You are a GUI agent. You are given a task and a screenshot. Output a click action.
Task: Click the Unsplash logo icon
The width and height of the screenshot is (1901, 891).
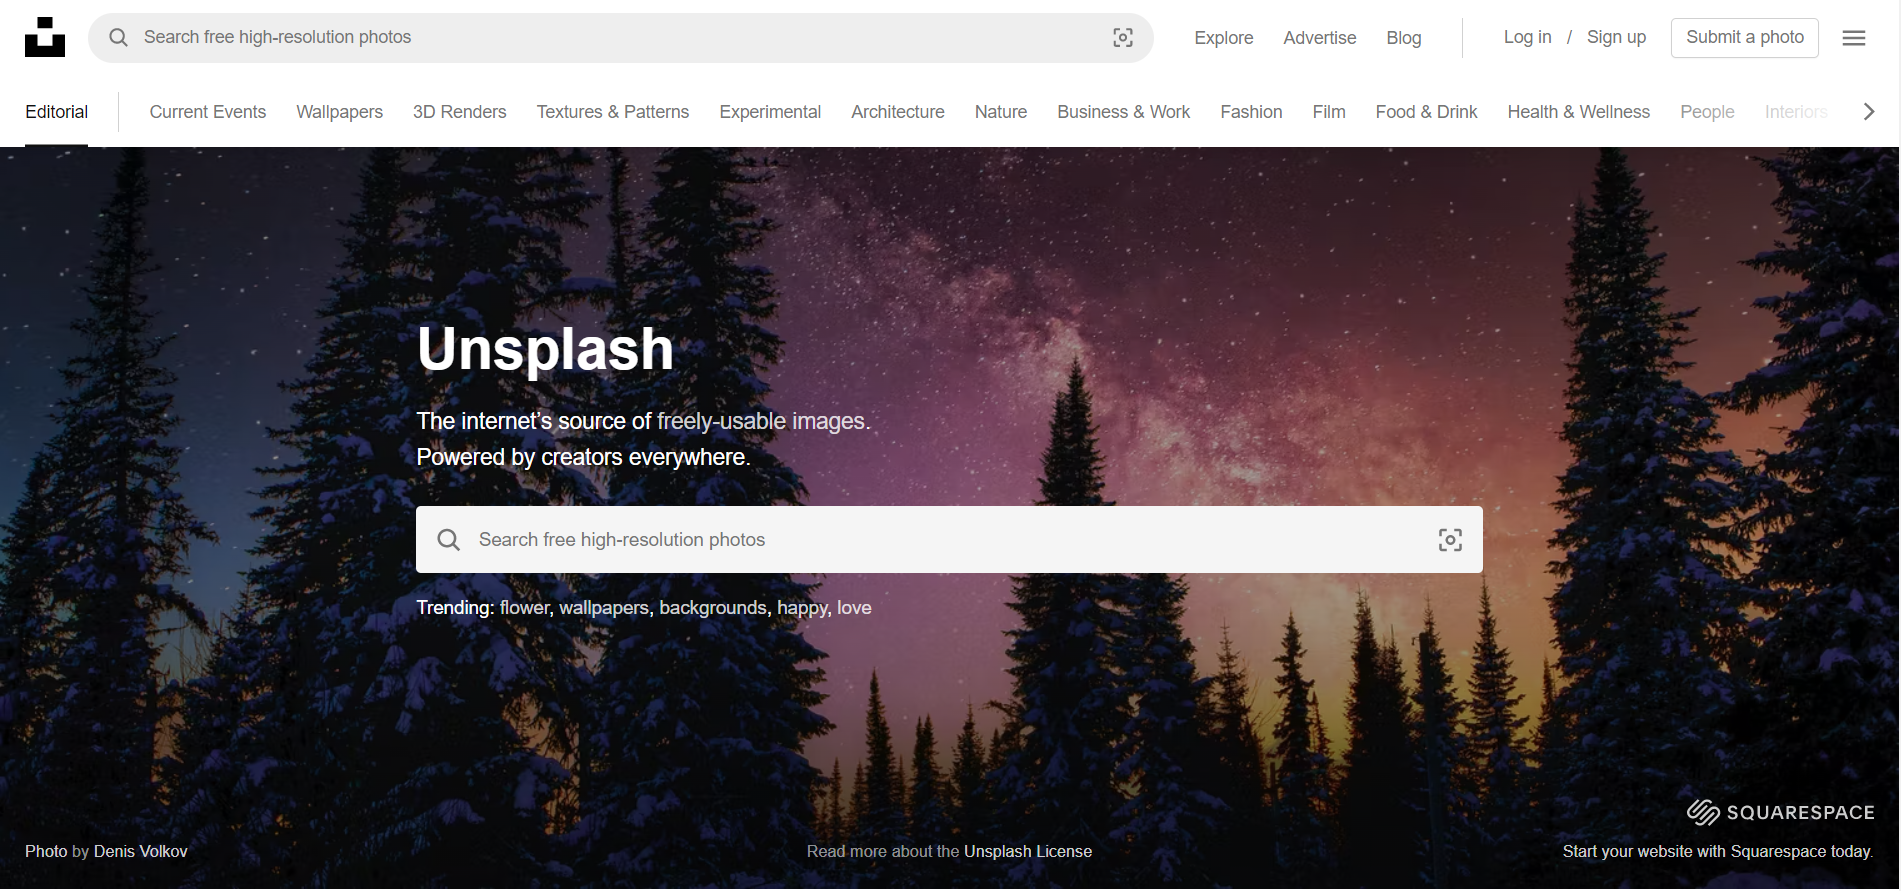[x=45, y=37]
